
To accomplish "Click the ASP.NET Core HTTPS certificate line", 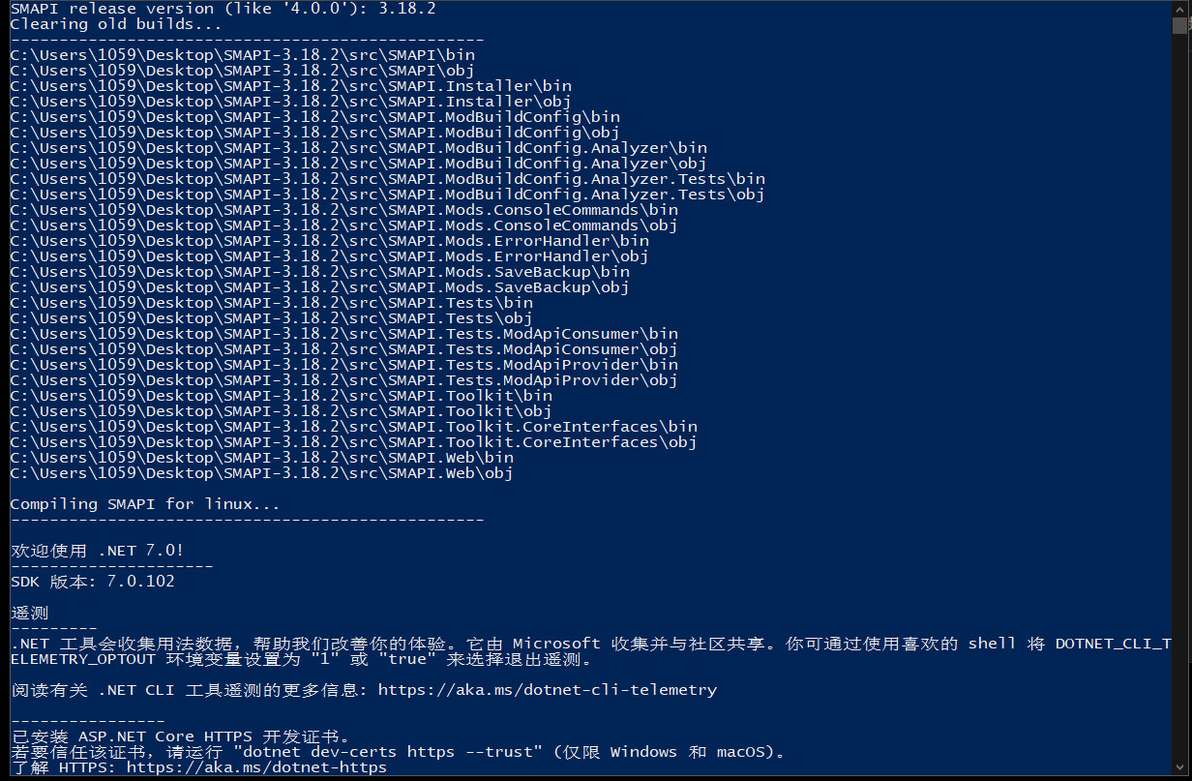I will click(180, 736).
